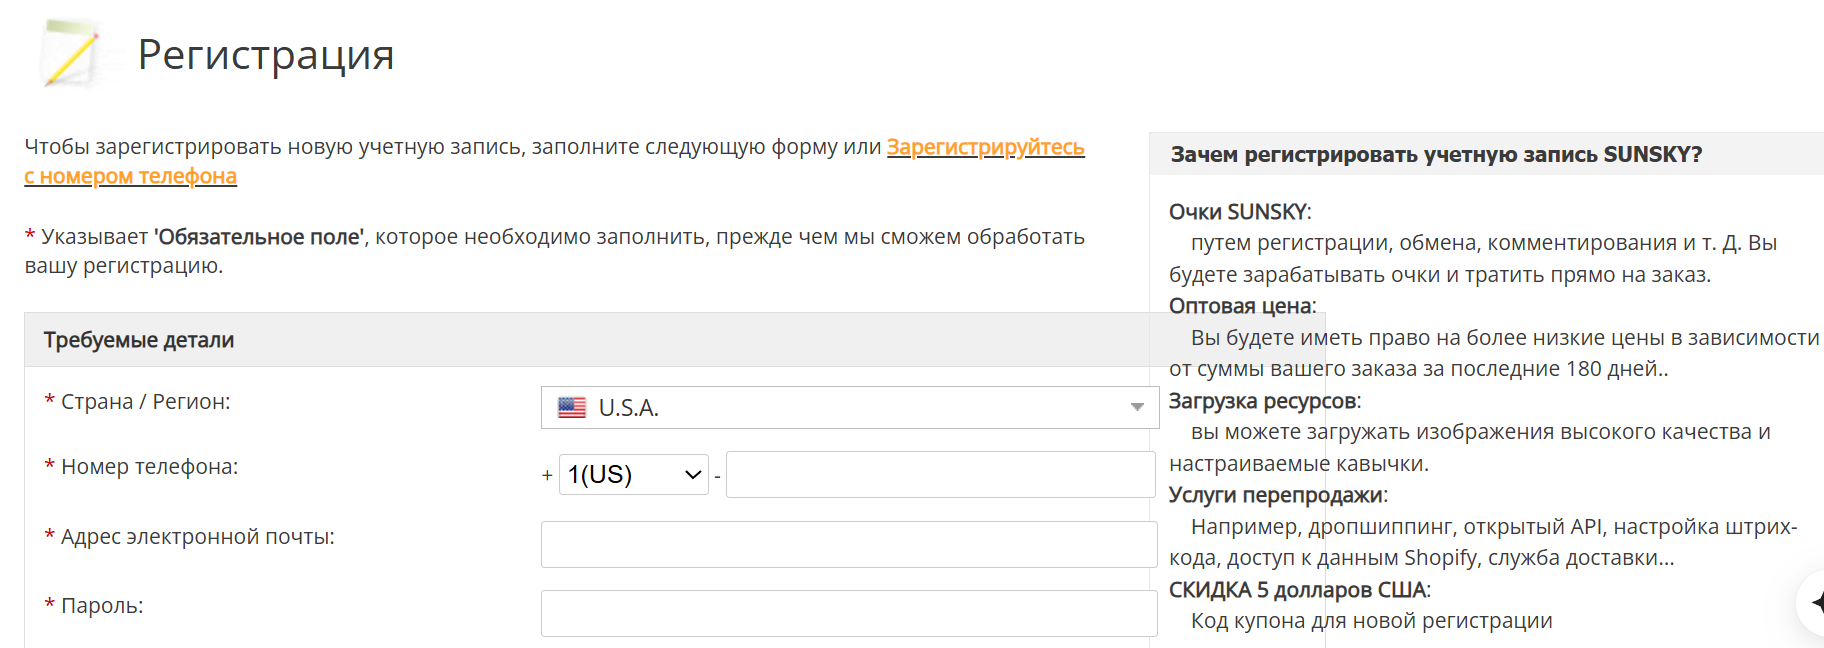
Task: Click the floating widget icon at right edge
Action: [x=1812, y=602]
